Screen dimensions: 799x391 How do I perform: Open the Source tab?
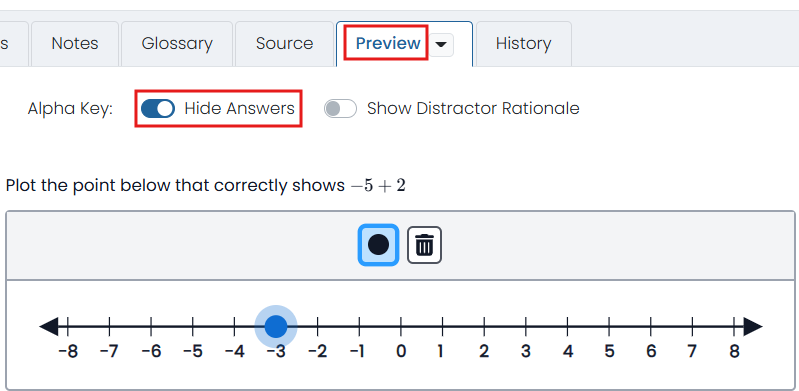[x=284, y=44]
